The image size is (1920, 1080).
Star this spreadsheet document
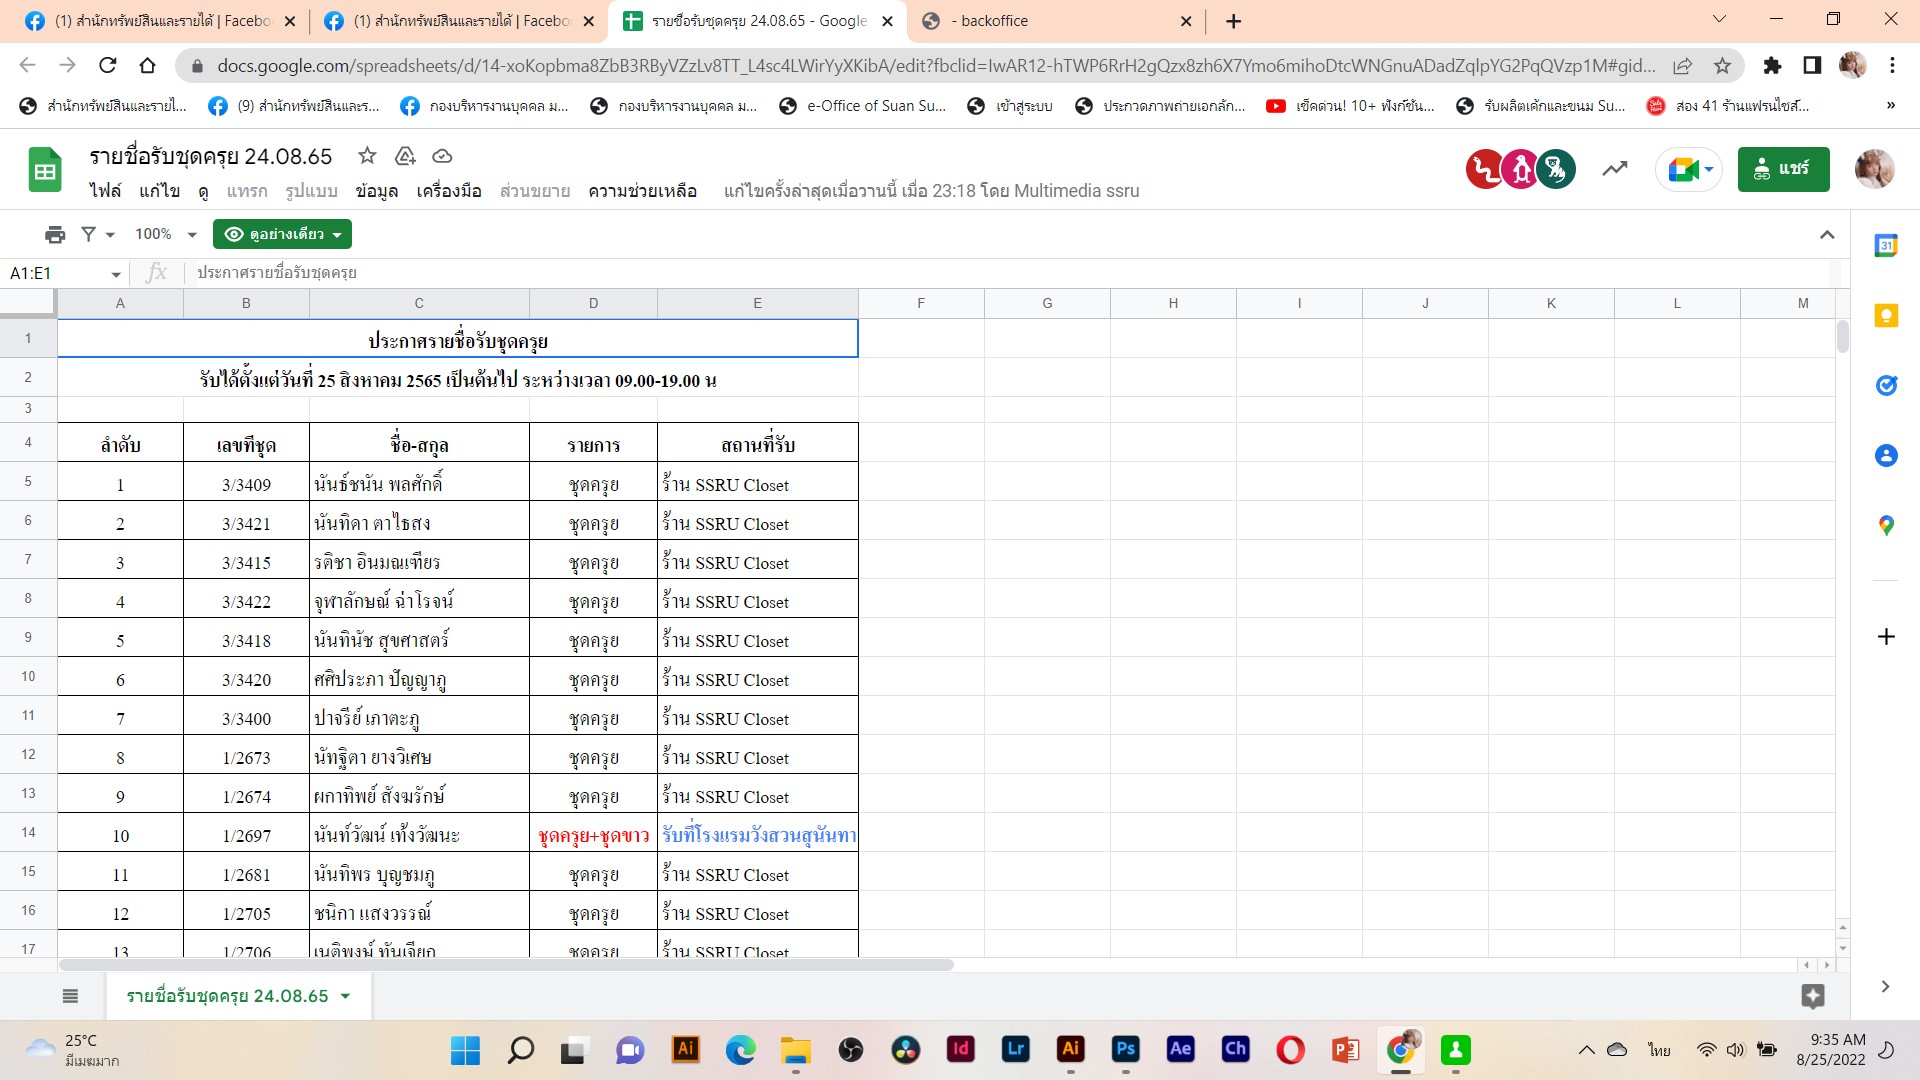pyautogui.click(x=367, y=156)
